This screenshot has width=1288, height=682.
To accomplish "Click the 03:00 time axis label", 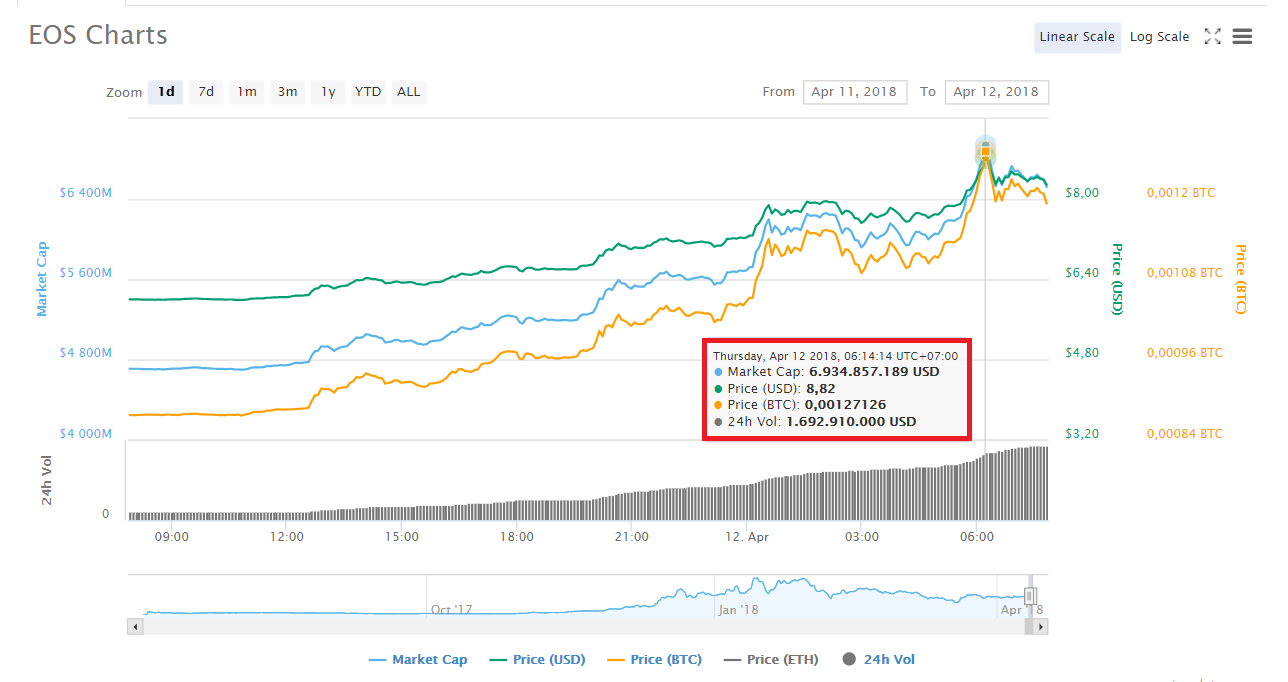I will tap(862, 537).
